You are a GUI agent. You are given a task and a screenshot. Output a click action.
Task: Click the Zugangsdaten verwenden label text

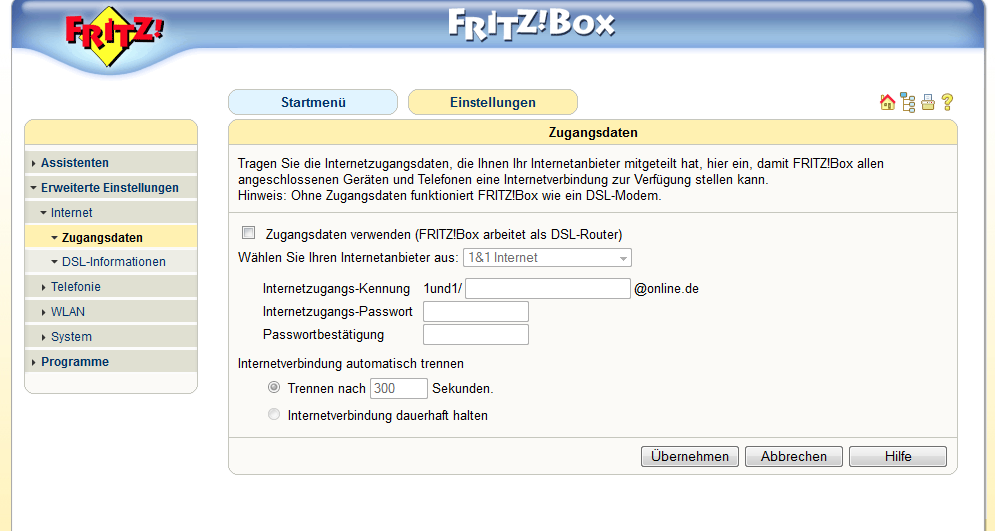444,235
